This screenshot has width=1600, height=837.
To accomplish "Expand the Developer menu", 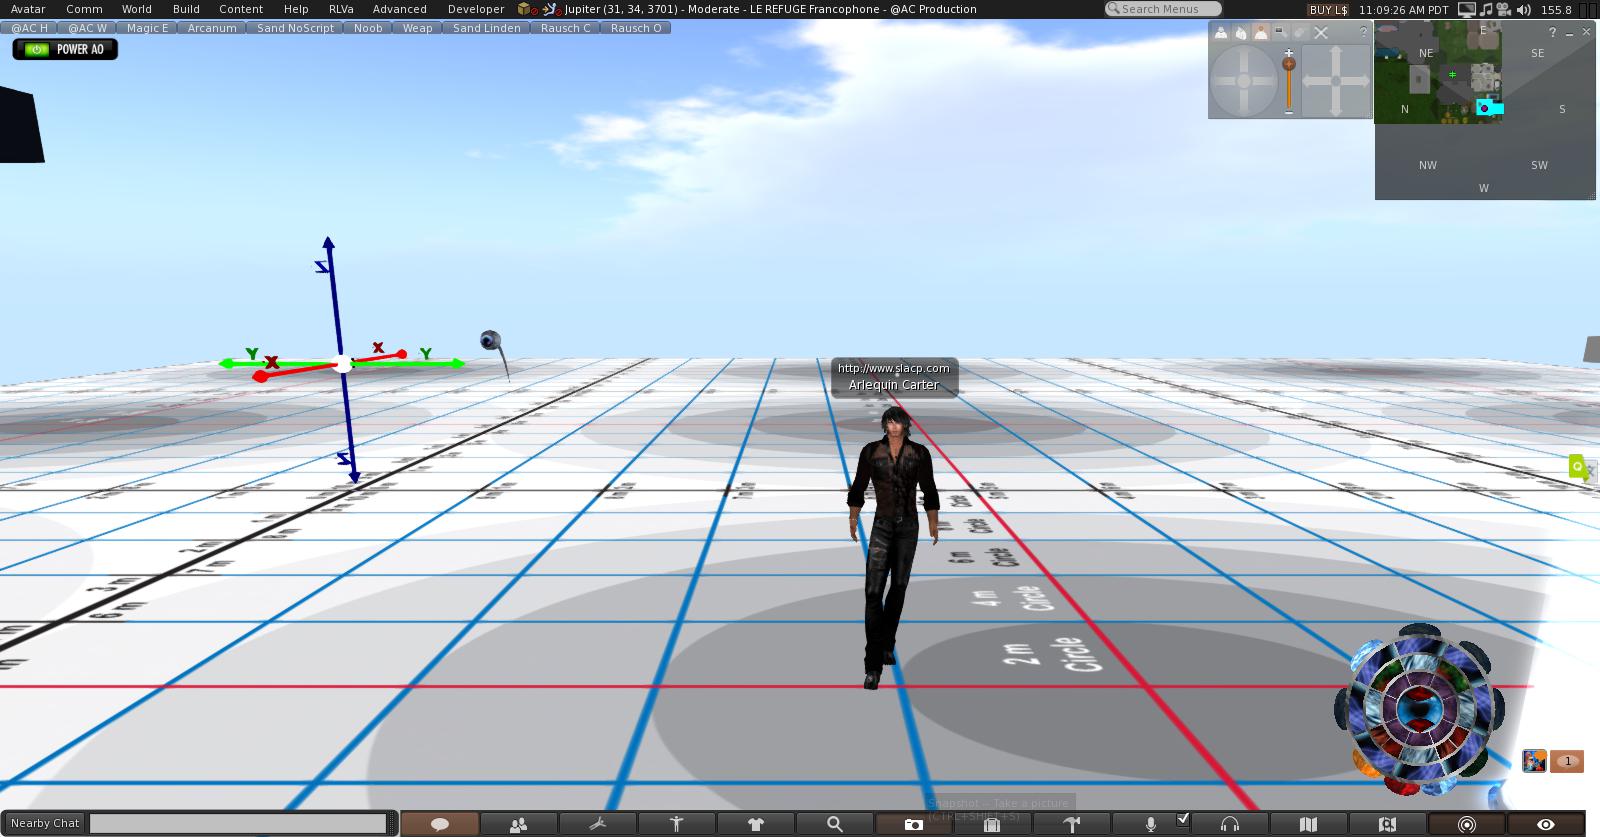I will (476, 9).
